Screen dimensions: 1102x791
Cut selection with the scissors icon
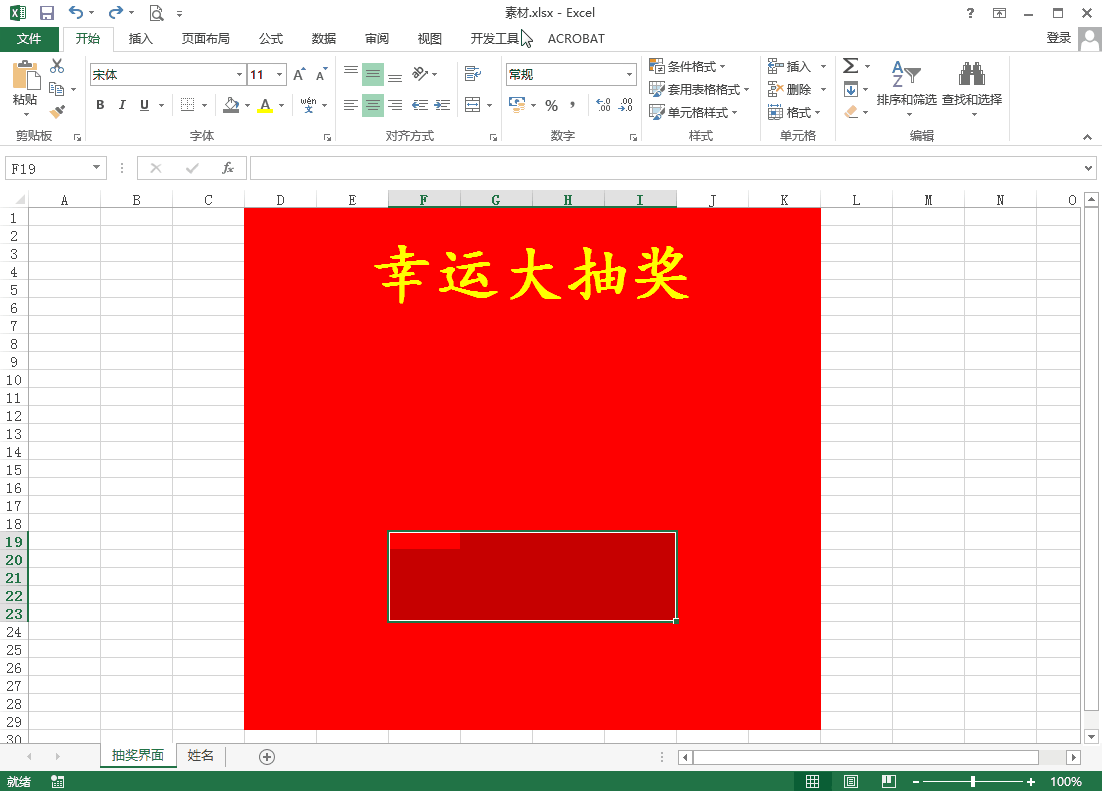57,66
